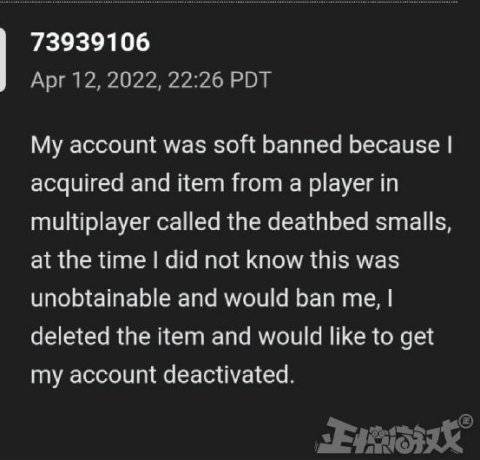Click the words "deathbed smalls"
The height and width of the screenshot is (460, 480).
(360, 221)
